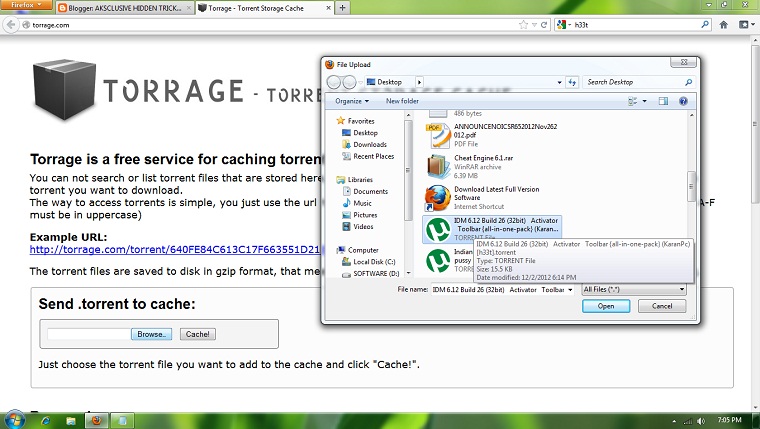The height and width of the screenshot is (429, 760).
Task: Open the views options dropdown arrow
Action: coord(644,101)
